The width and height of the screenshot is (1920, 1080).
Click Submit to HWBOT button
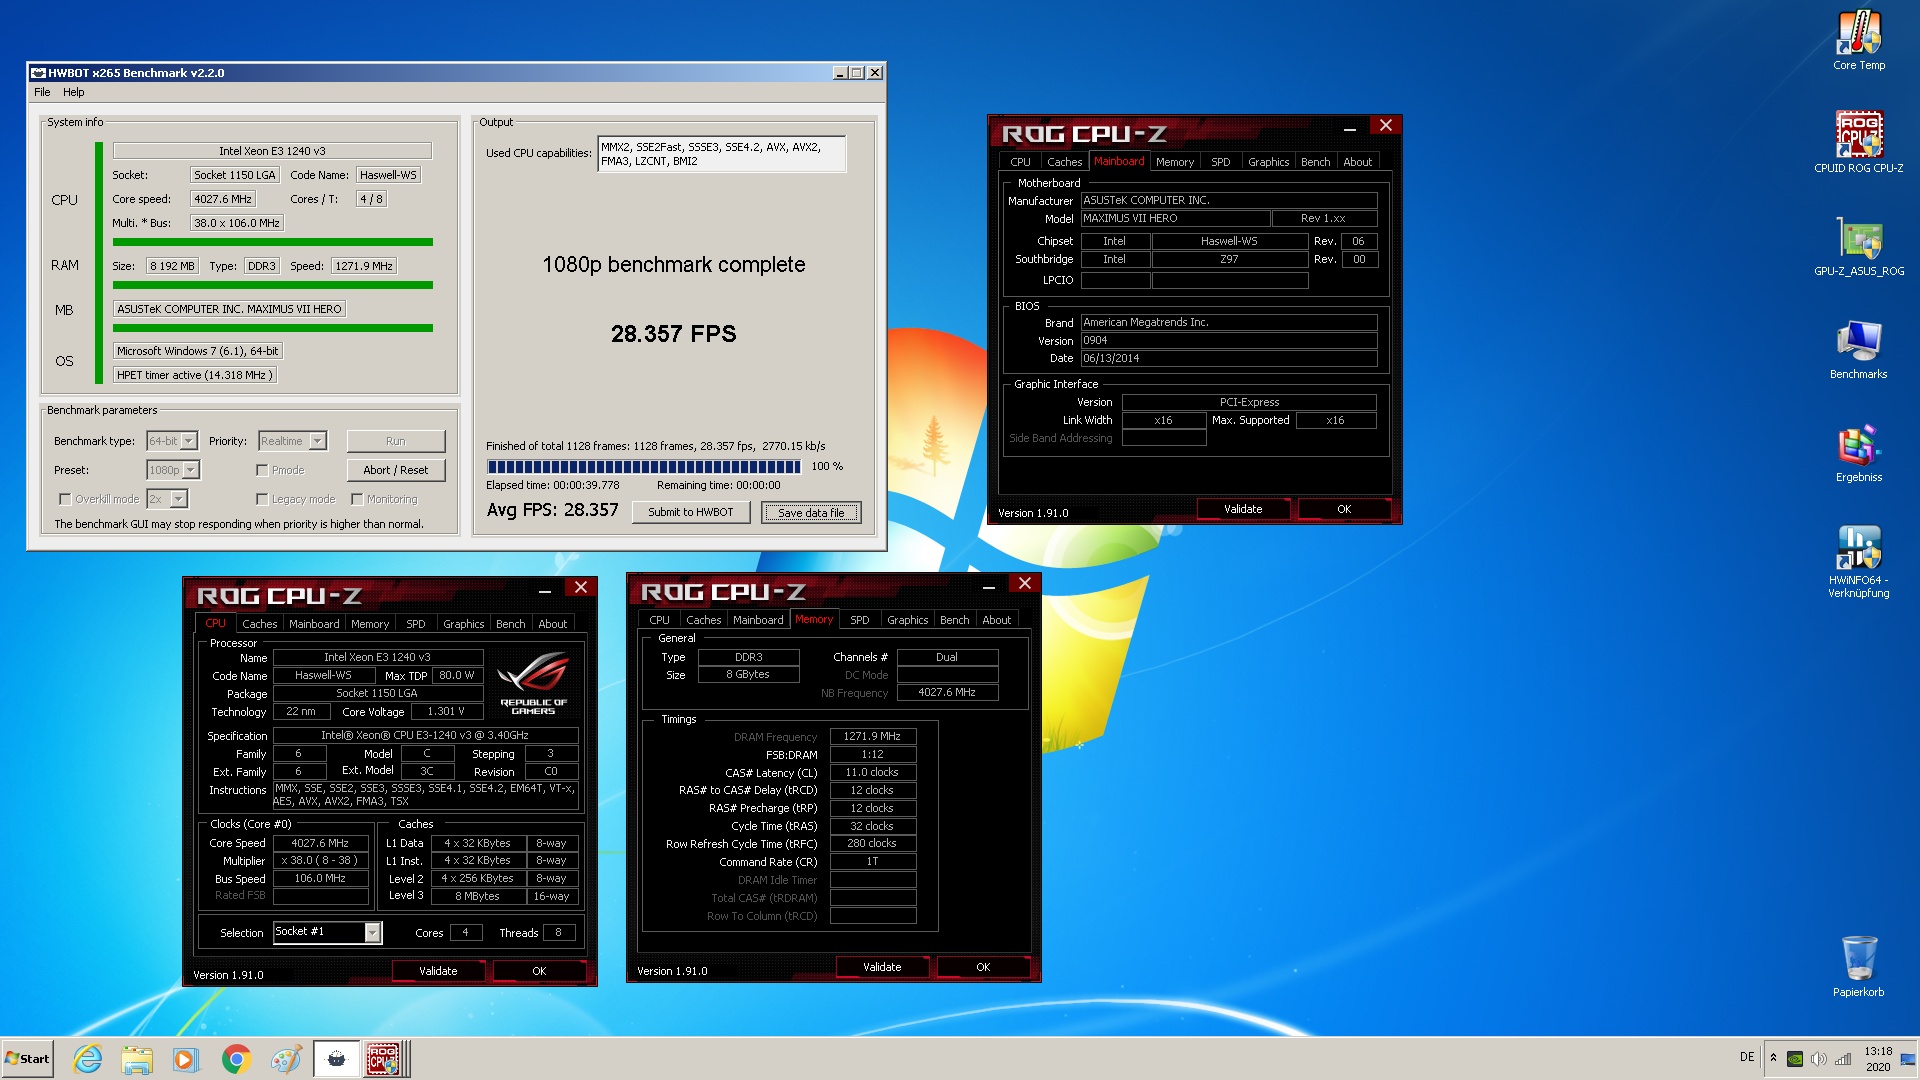(690, 512)
